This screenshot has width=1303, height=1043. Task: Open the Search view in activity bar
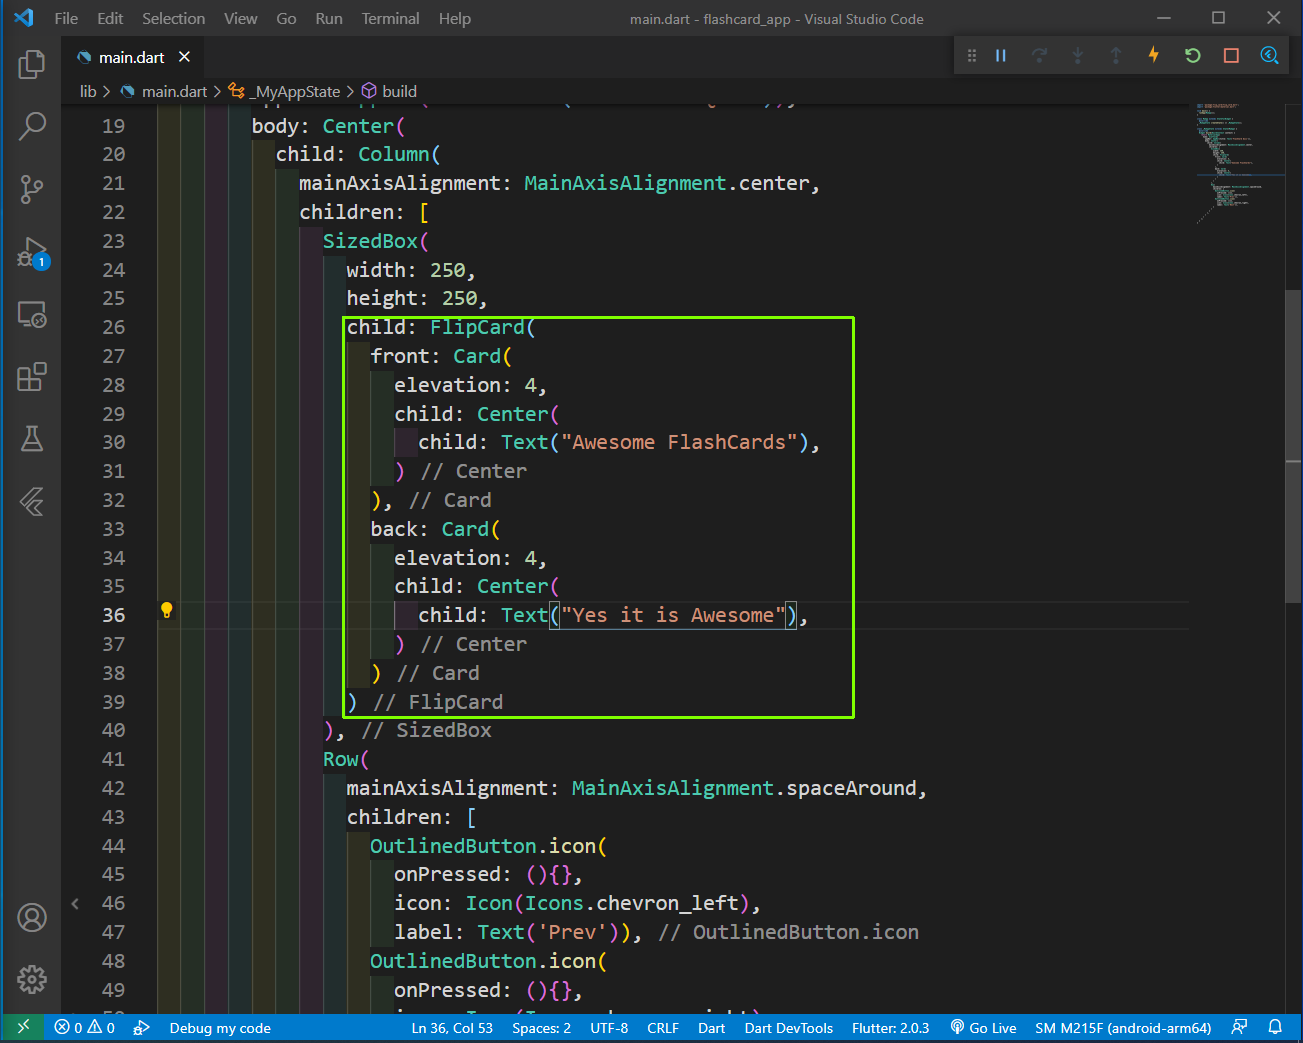32,126
